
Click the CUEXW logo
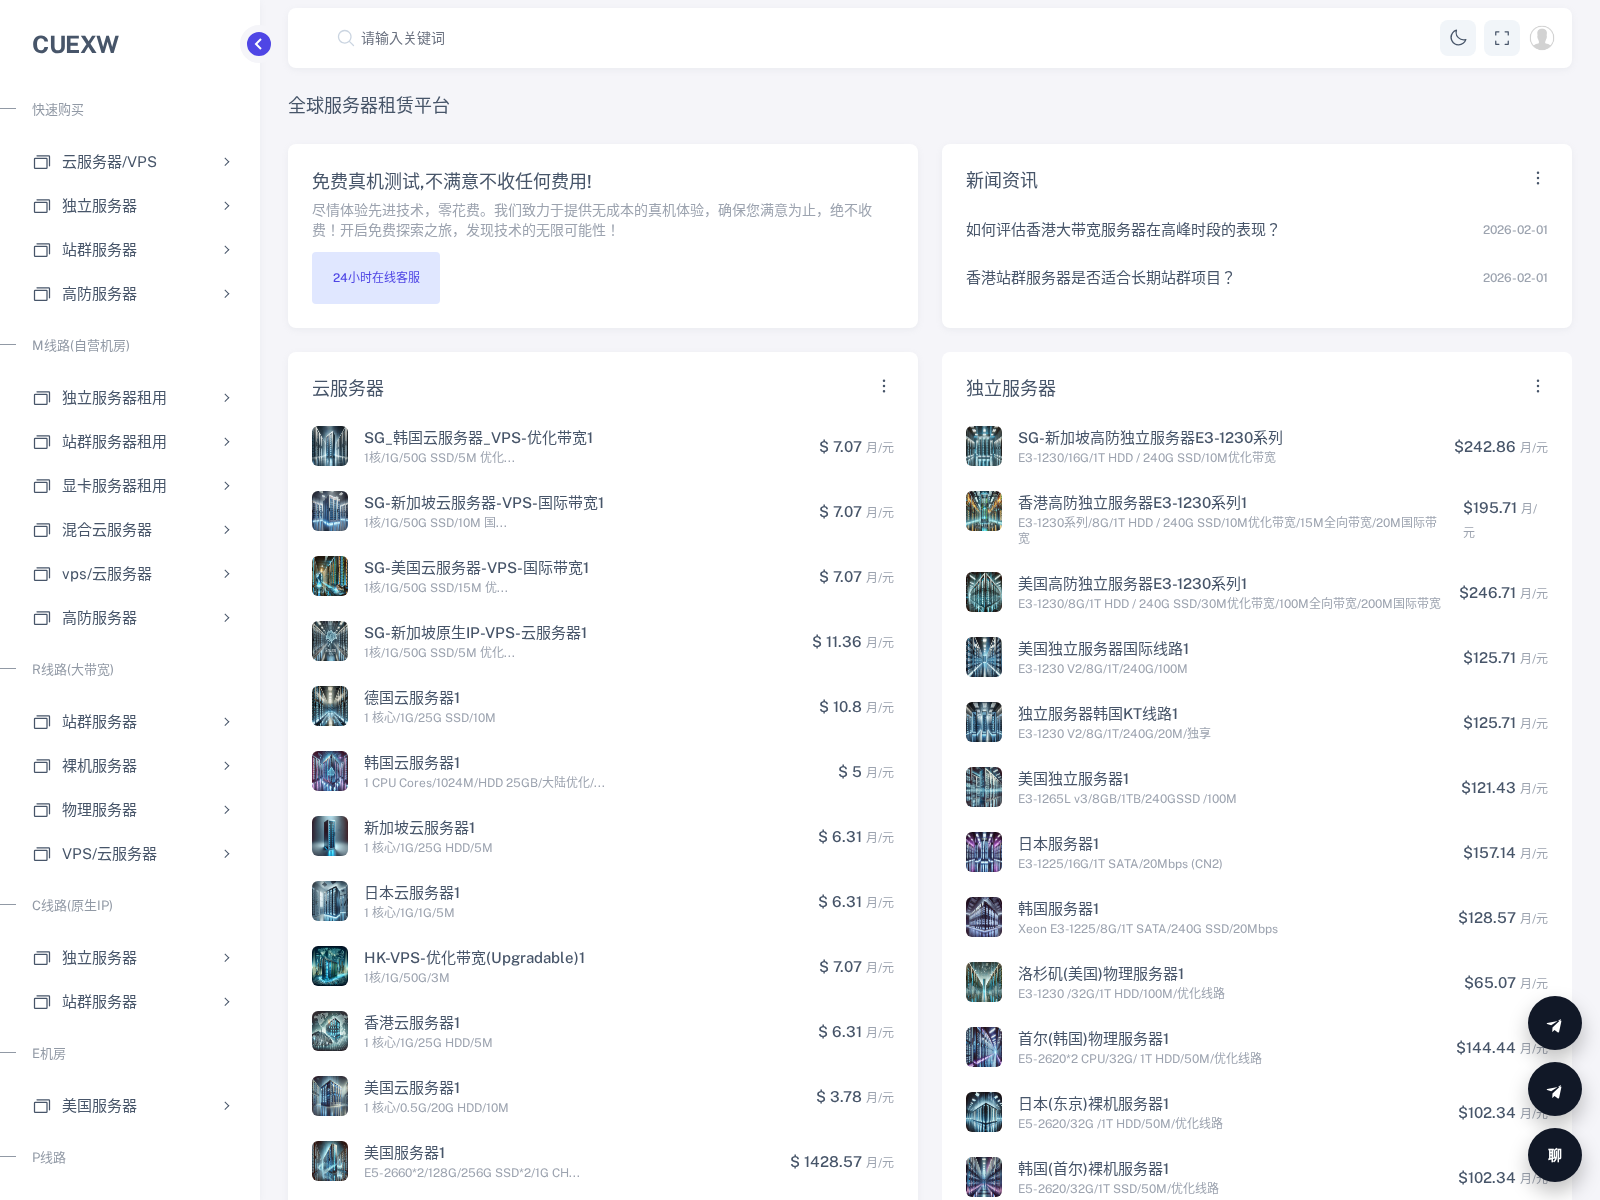pyautogui.click(x=75, y=45)
